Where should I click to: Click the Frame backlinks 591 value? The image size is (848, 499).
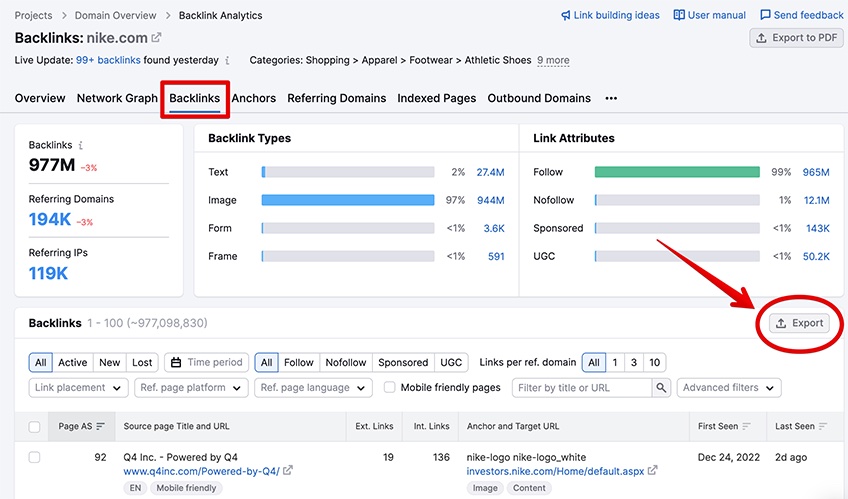point(496,257)
